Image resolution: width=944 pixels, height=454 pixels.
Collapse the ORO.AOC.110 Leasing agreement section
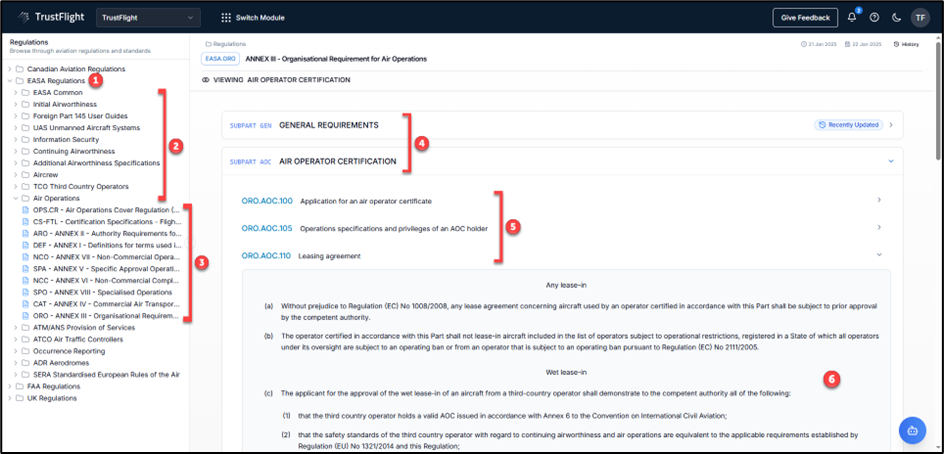[x=879, y=255]
